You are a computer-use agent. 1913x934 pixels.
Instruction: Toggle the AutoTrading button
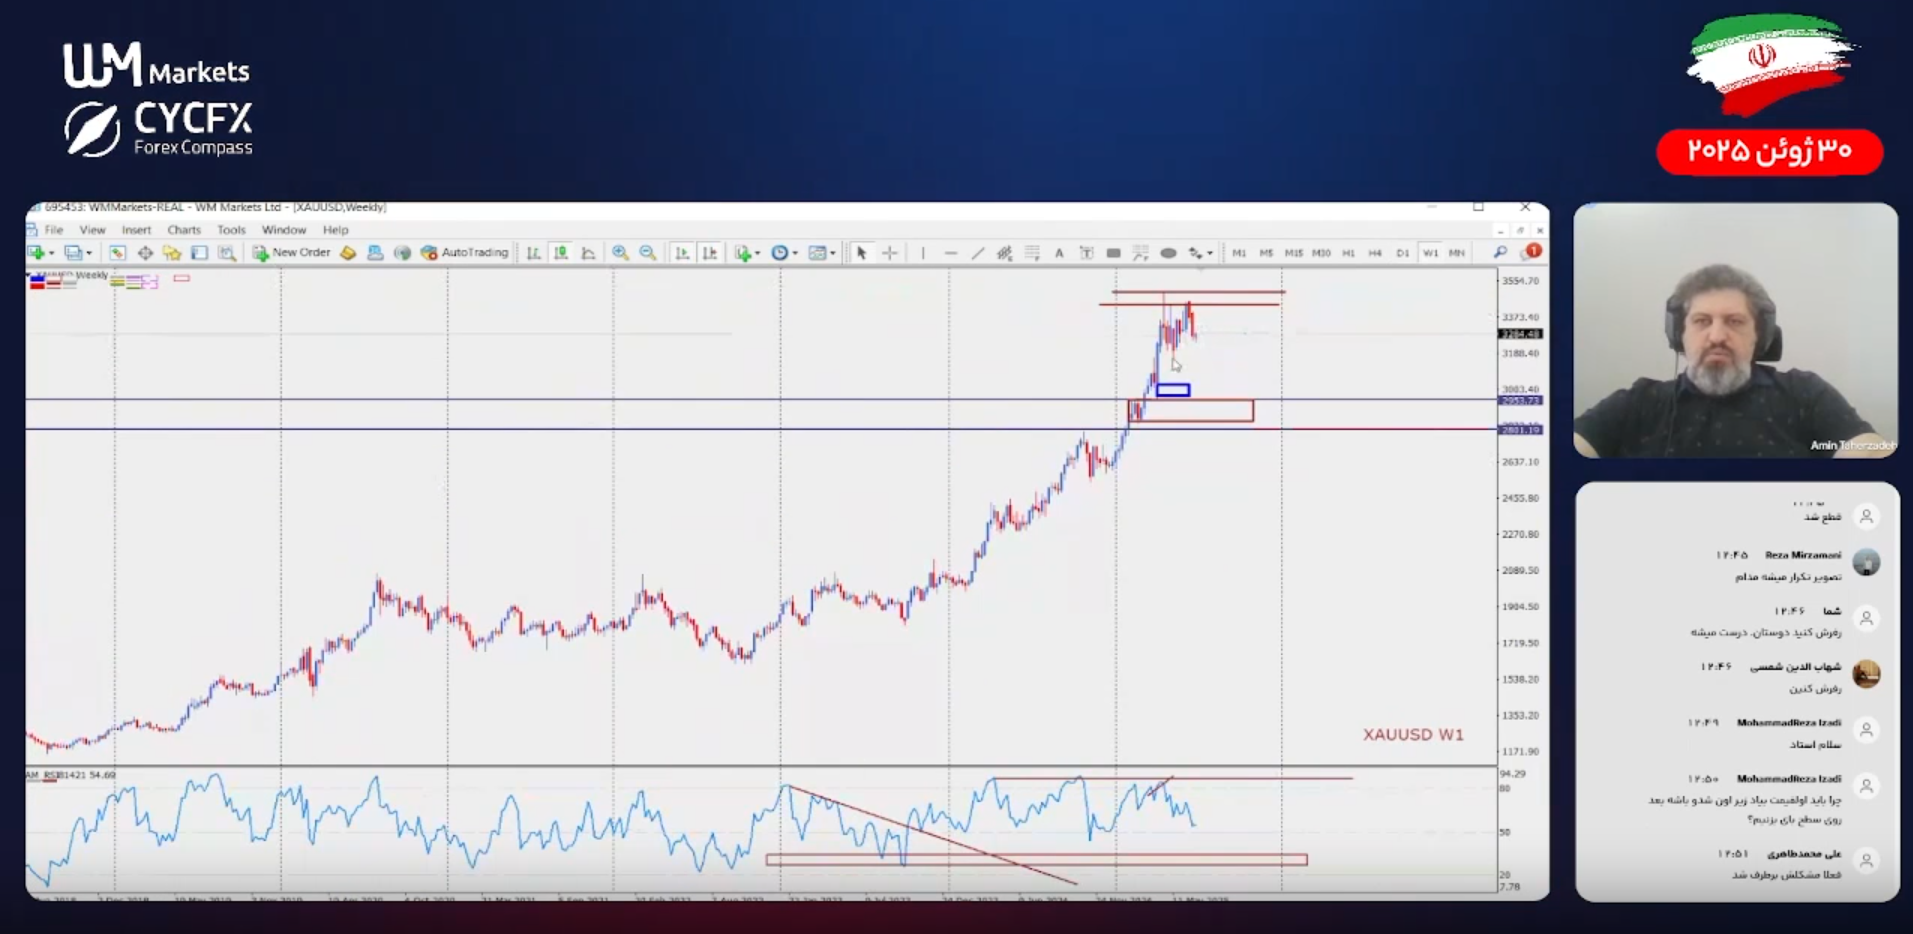point(465,253)
